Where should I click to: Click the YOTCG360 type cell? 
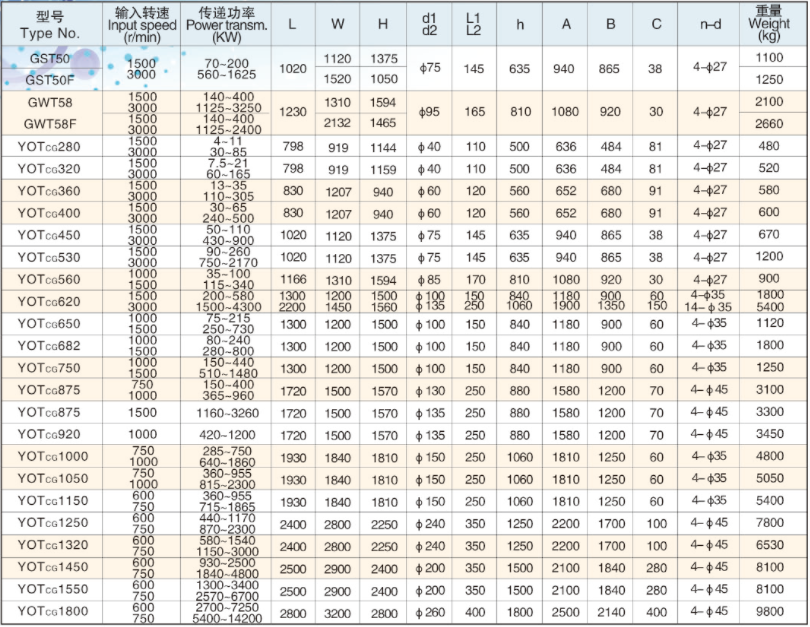(x=50, y=191)
